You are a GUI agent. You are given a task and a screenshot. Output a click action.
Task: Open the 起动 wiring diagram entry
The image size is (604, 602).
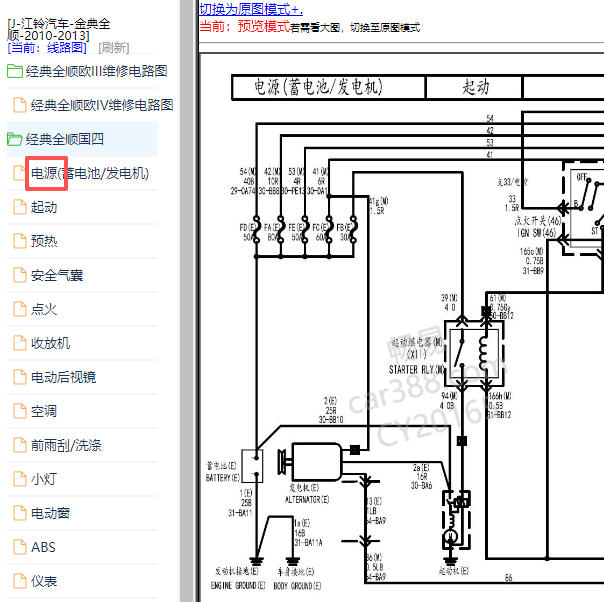44,207
